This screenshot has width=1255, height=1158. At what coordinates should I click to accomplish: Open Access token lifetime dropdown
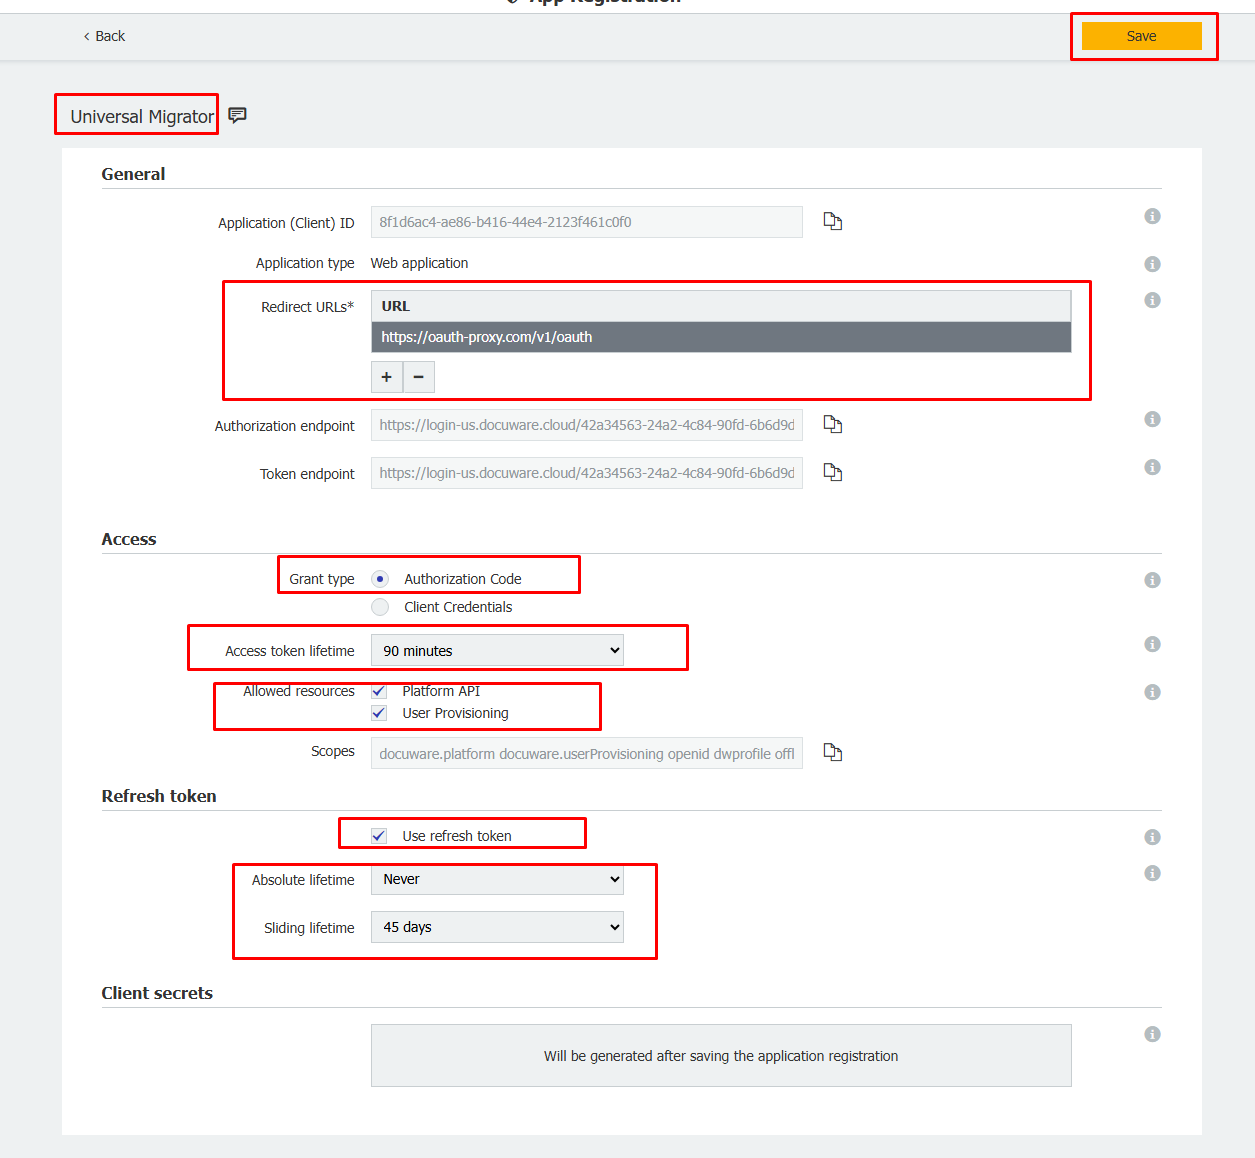pyautogui.click(x=497, y=650)
